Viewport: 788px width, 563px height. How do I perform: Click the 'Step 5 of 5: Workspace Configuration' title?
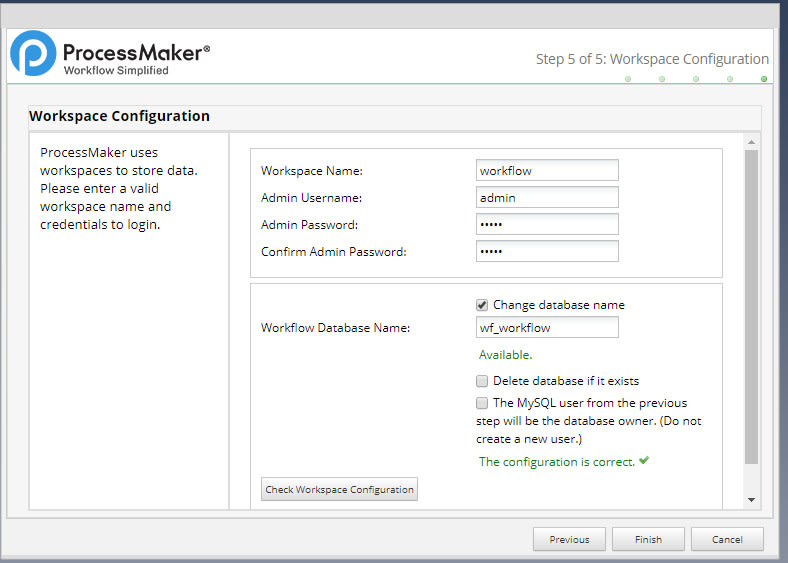(652, 59)
